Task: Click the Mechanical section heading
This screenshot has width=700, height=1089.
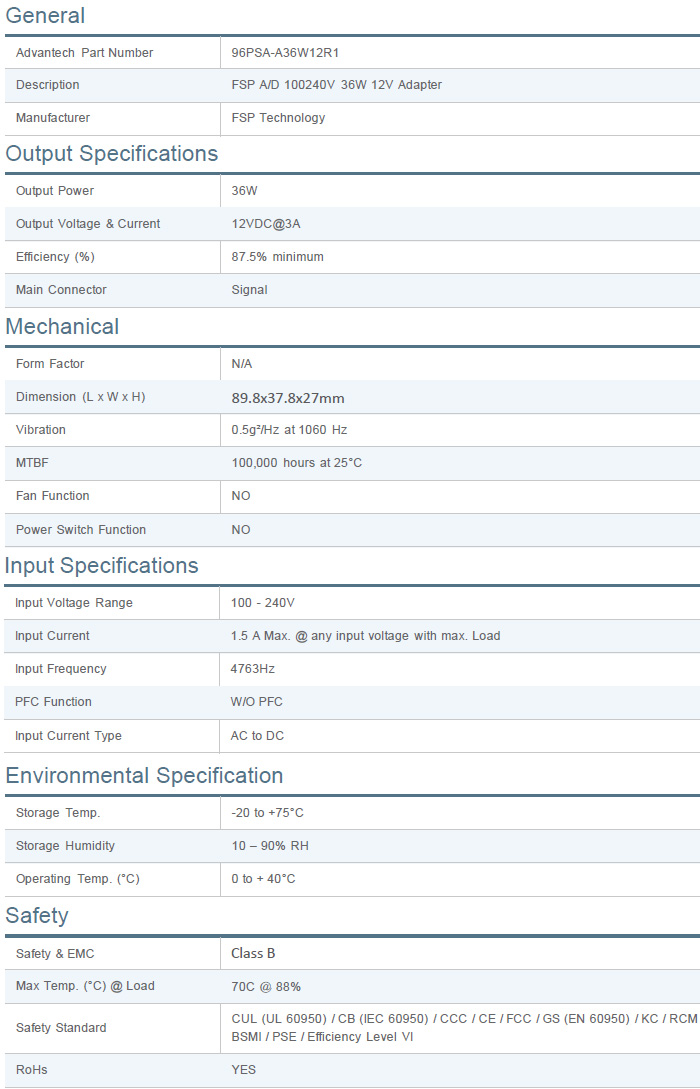Action: 62,327
